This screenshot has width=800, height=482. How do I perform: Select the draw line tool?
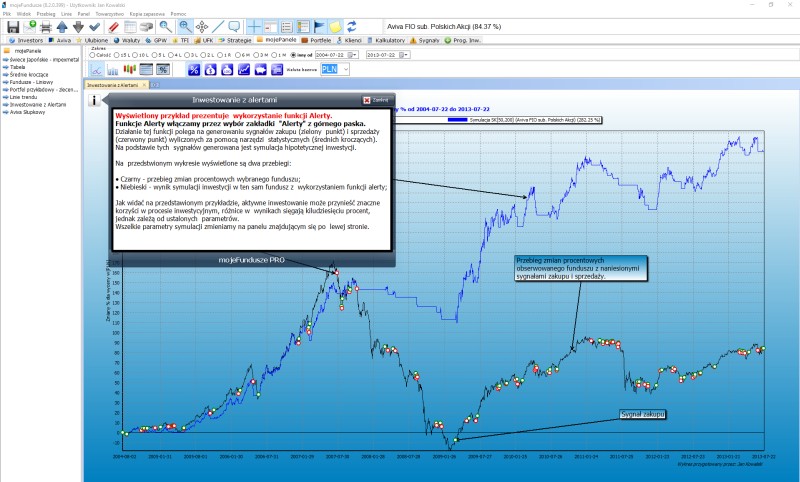219,26
